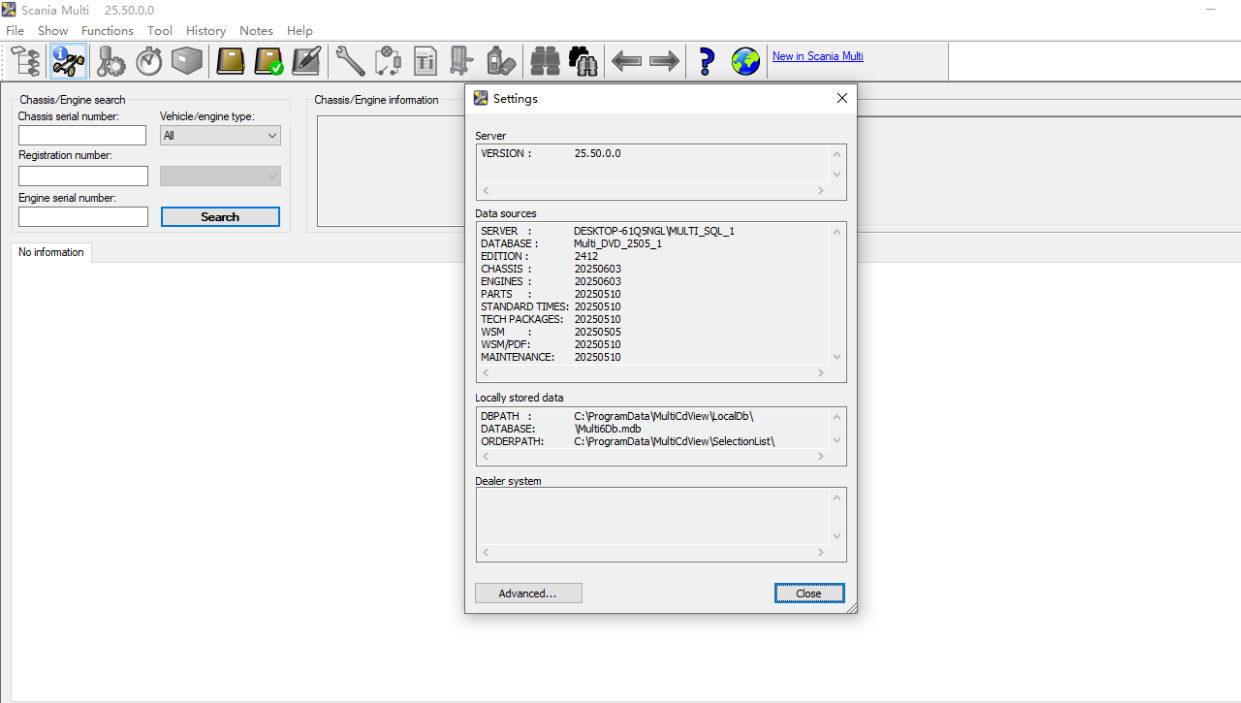Screen dimensions: 1241x703
Task: Click the grey seat-shaped toolbar icon
Action: pos(461,62)
